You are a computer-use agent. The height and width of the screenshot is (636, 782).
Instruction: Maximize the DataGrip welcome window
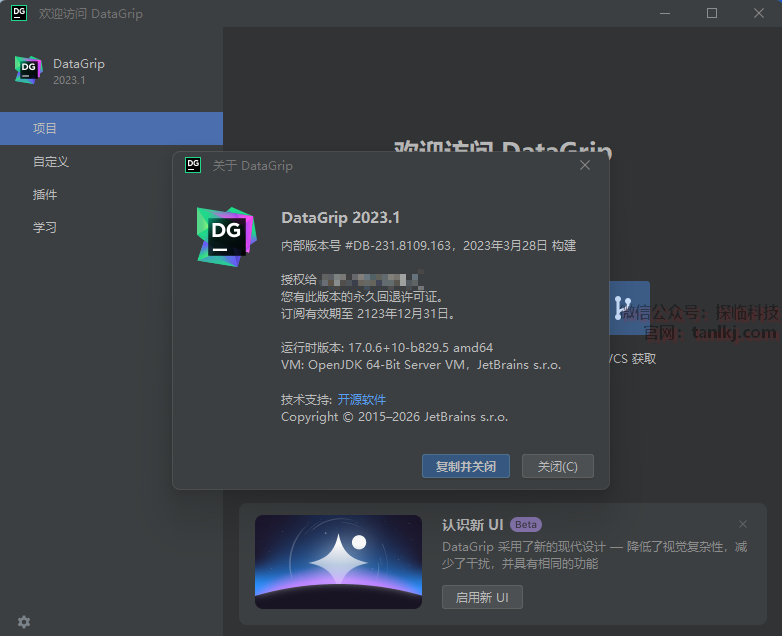[x=712, y=13]
